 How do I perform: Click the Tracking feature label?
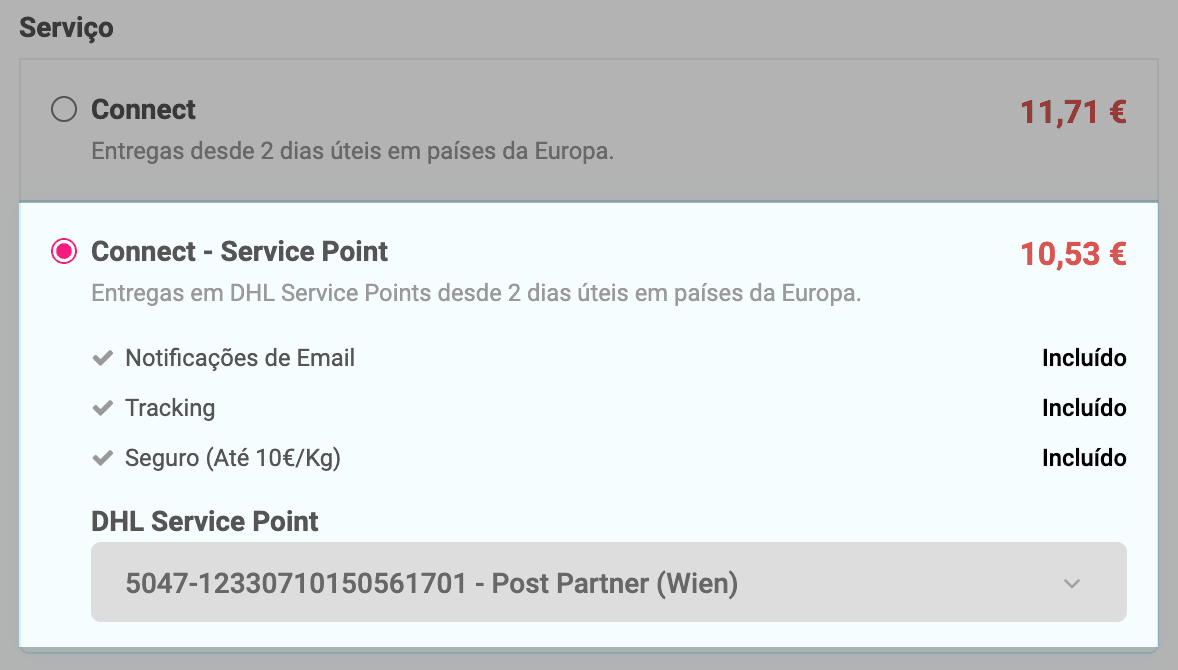(x=170, y=408)
